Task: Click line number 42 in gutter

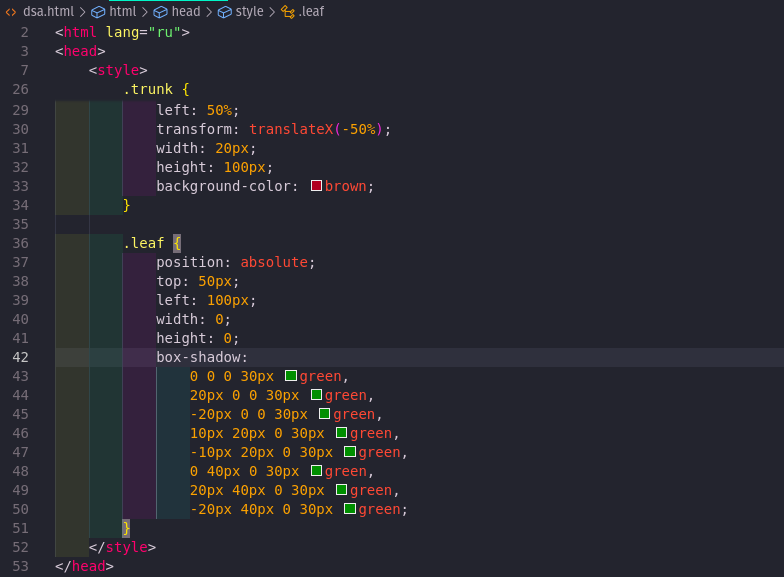Action: pyautogui.click(x=20, y=357)
